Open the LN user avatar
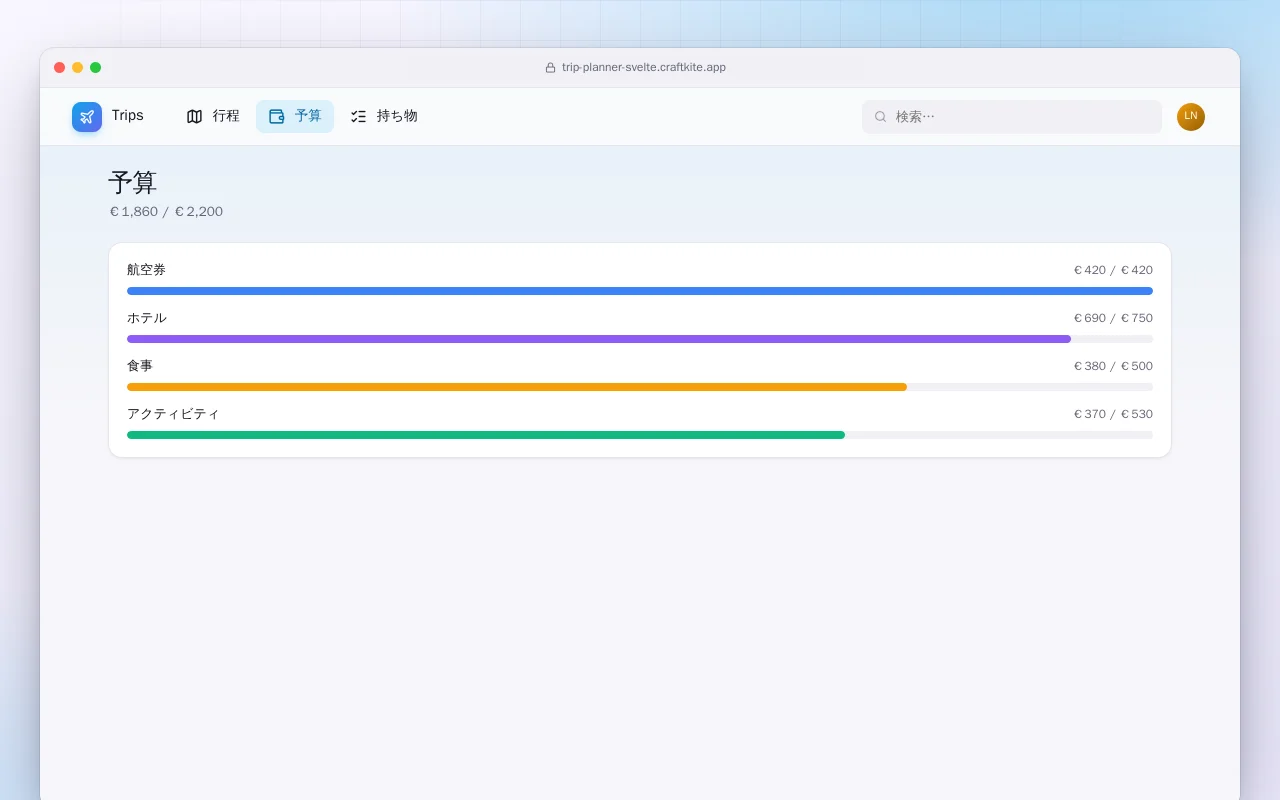Screen dimensions: 1280x800 coord(1191,117)
